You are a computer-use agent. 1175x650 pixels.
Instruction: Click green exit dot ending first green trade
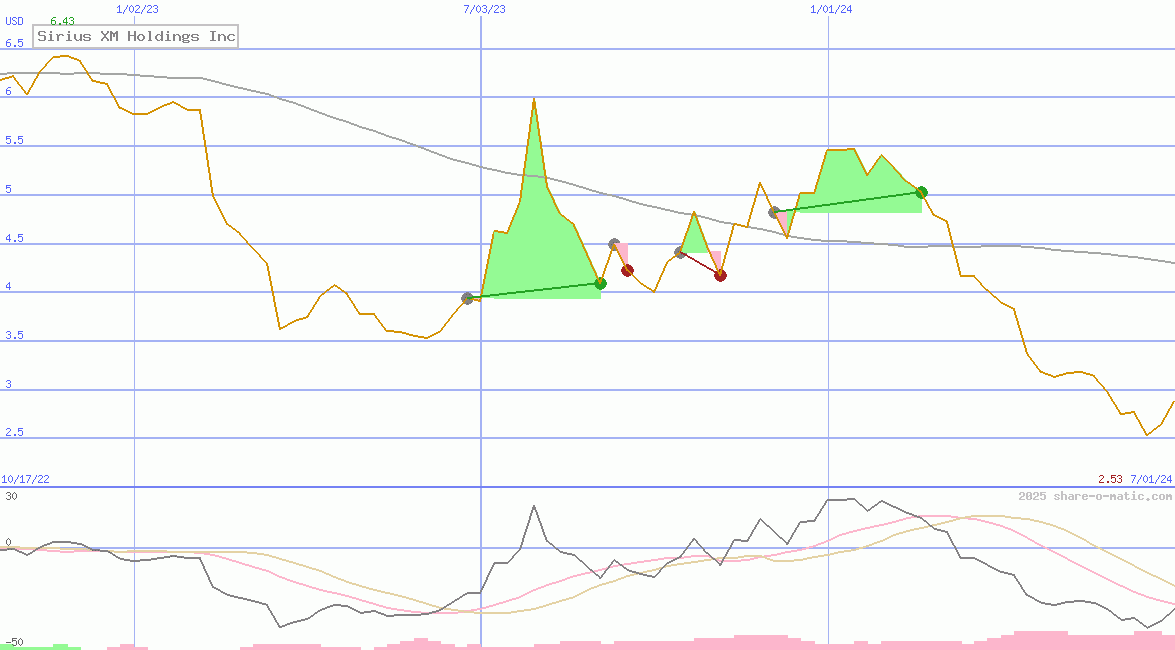[x=600, y=283]
